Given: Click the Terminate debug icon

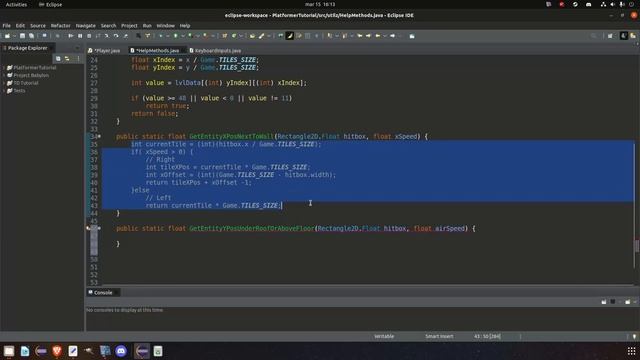Looking at the screenshot, I should (89, 36).
